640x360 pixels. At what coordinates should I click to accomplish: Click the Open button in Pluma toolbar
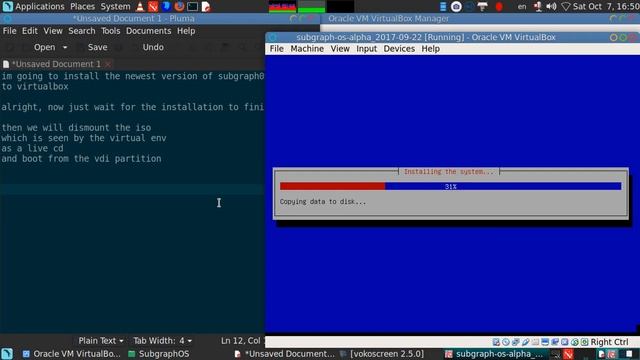44,47
